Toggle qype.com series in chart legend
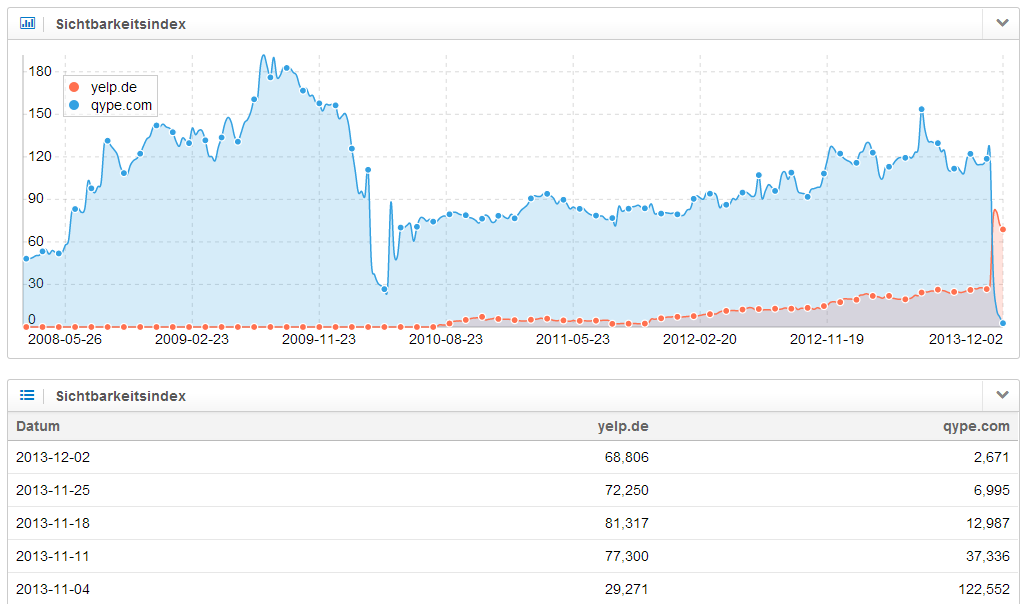 (121, 104)
